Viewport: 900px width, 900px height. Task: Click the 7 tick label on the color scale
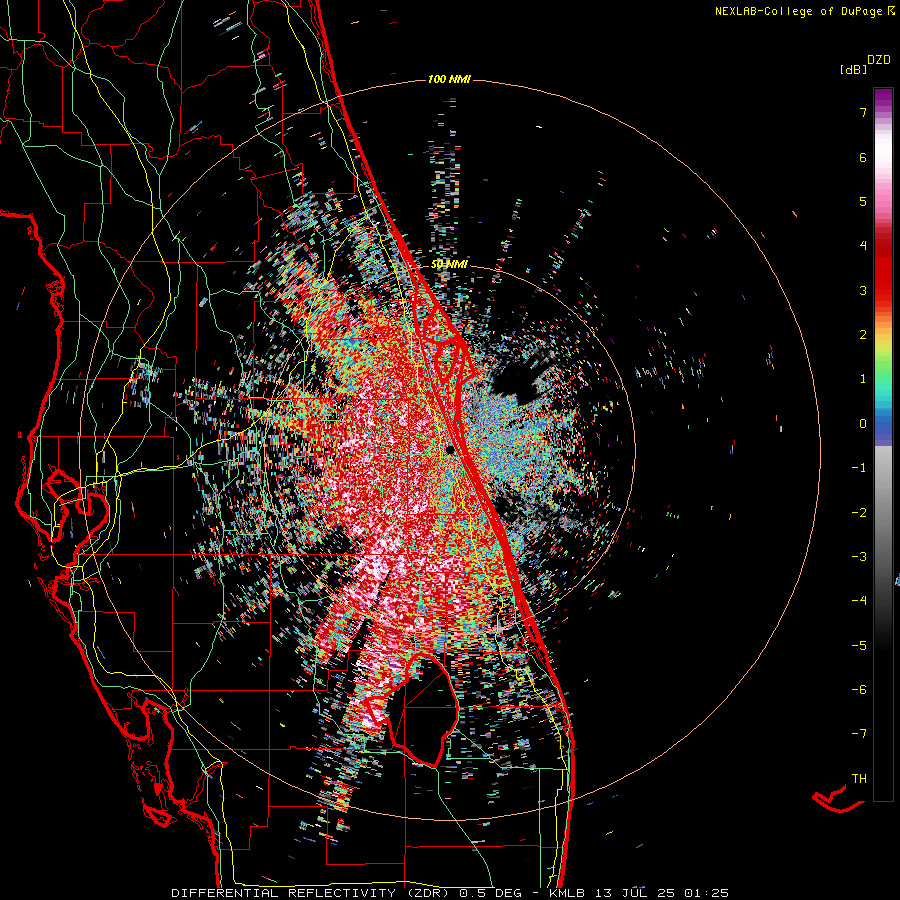coord(863,112)
